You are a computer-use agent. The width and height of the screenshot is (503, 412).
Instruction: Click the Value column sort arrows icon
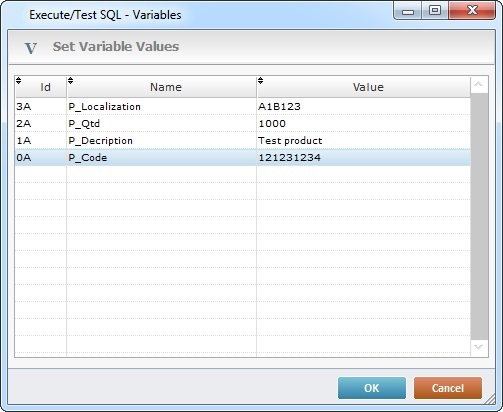tap(260, 80)
